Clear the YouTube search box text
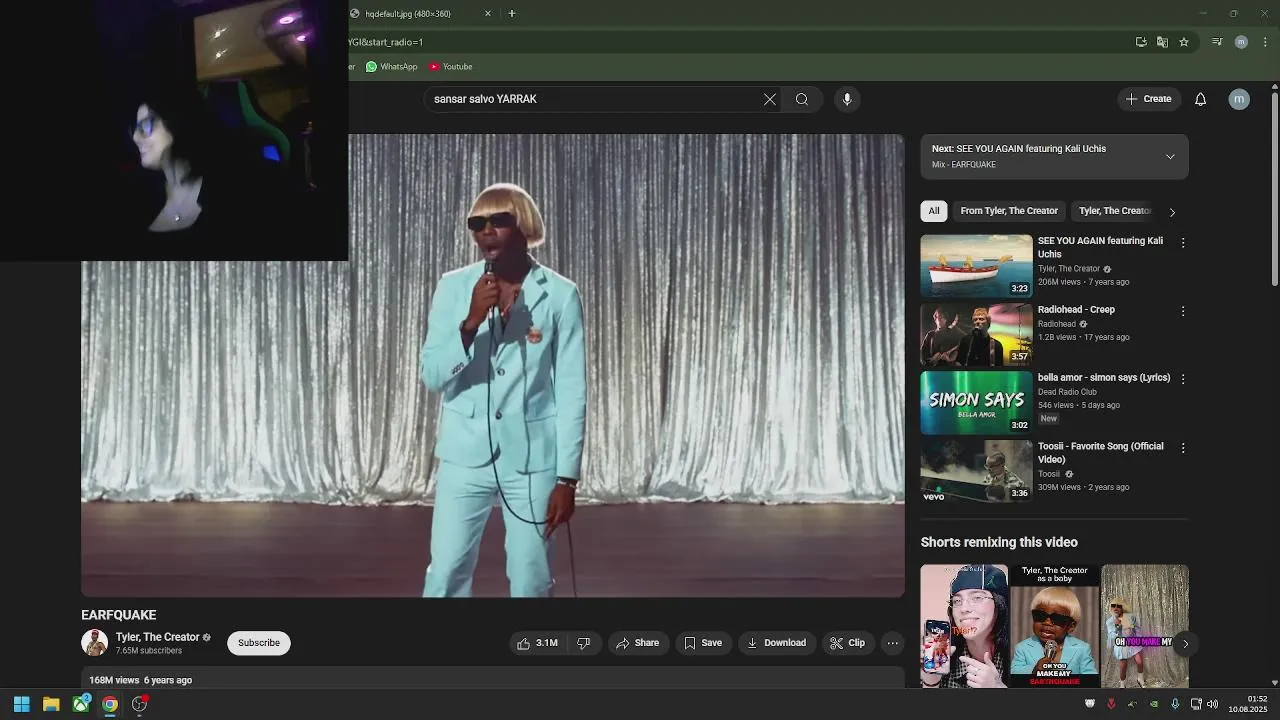 click(x=770, y=99)
